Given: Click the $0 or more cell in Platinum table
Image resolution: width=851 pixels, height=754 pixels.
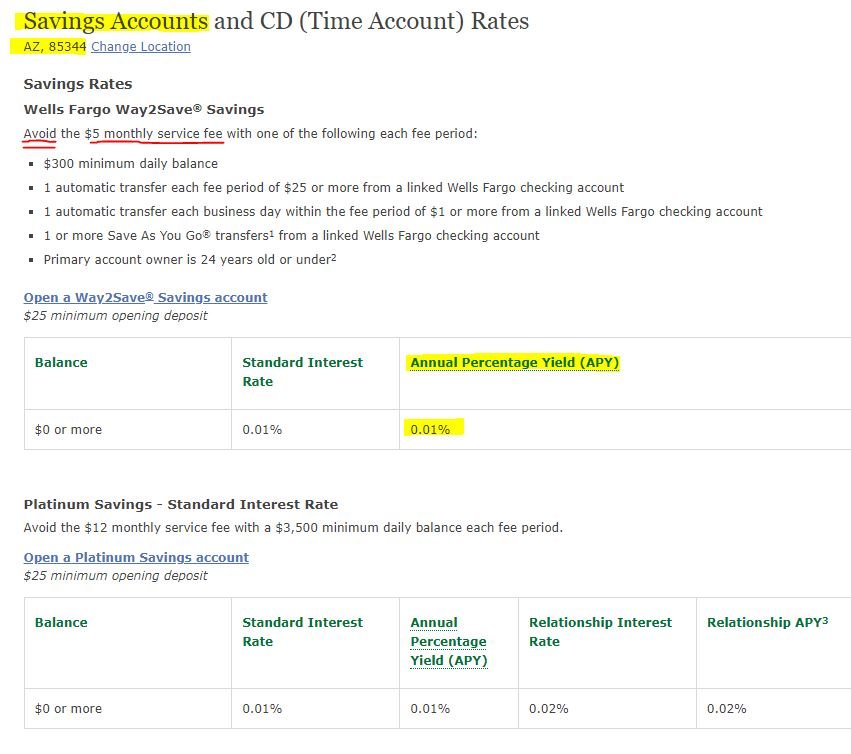Looking at the screenshot, I should click(x=68, y=709).
